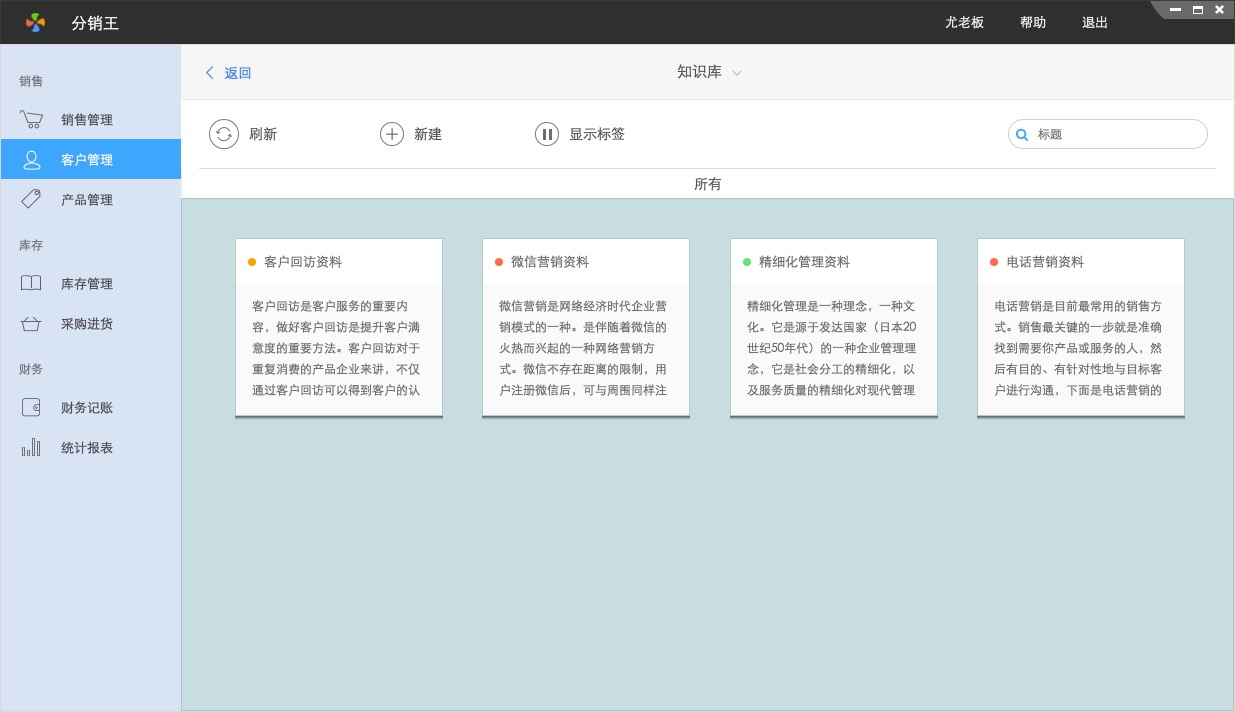
Task: Go back using the 返回 link
Action: click(x=229, y=73)
